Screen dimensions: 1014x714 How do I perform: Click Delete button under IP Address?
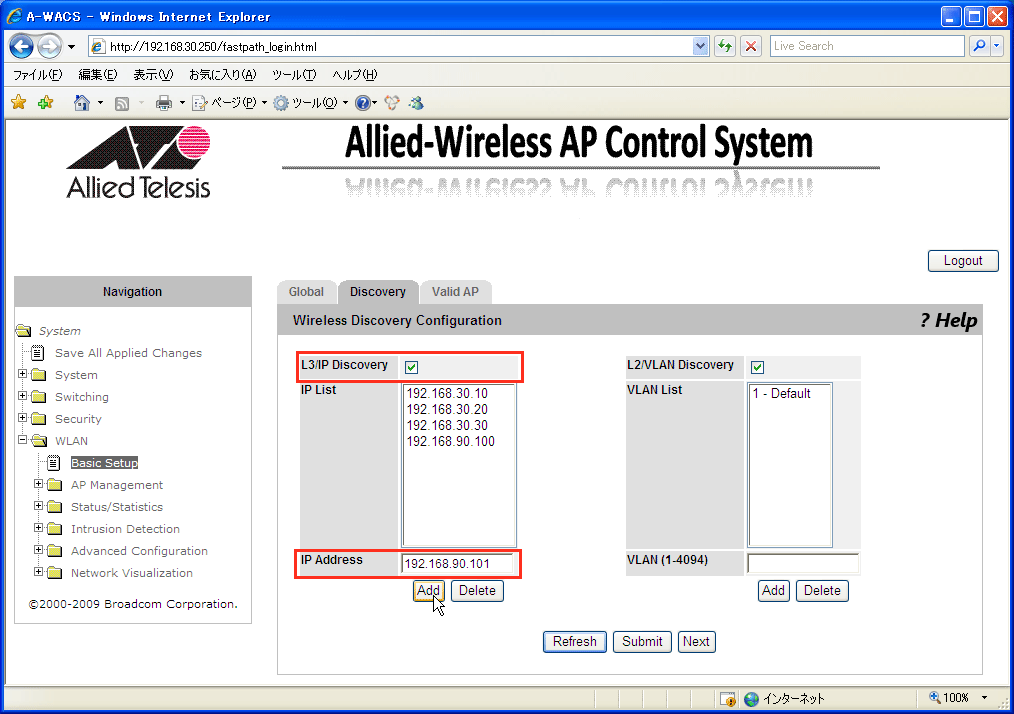(x=477, y=590)
